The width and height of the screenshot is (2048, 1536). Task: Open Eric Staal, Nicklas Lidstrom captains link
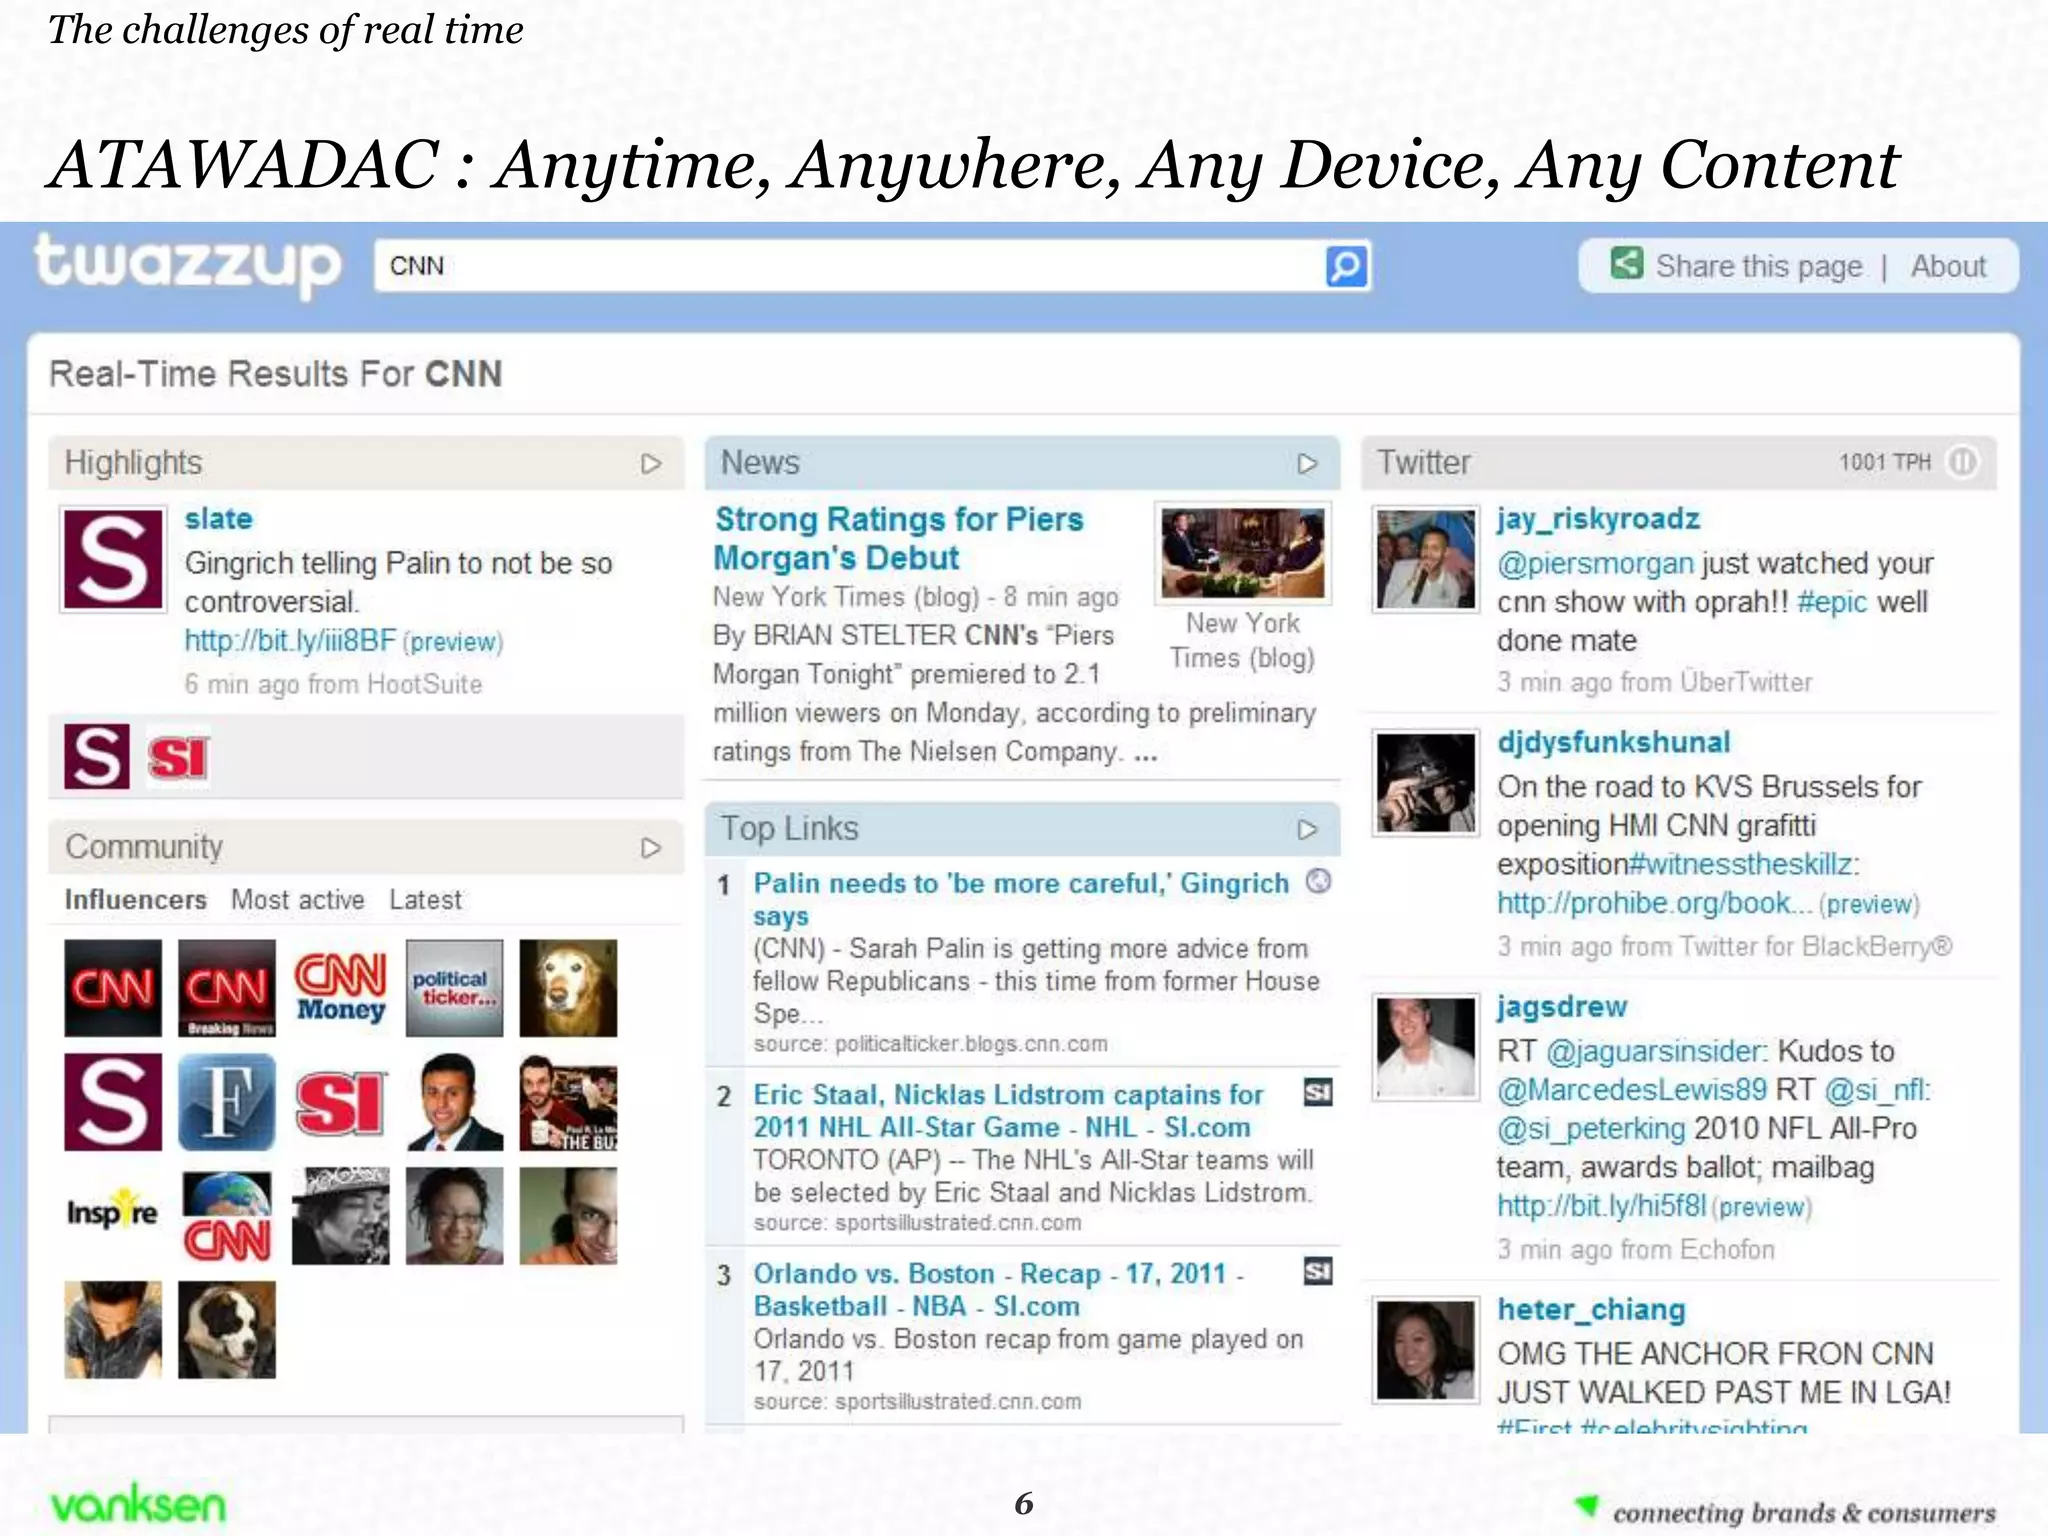tap(1008, 1111)
